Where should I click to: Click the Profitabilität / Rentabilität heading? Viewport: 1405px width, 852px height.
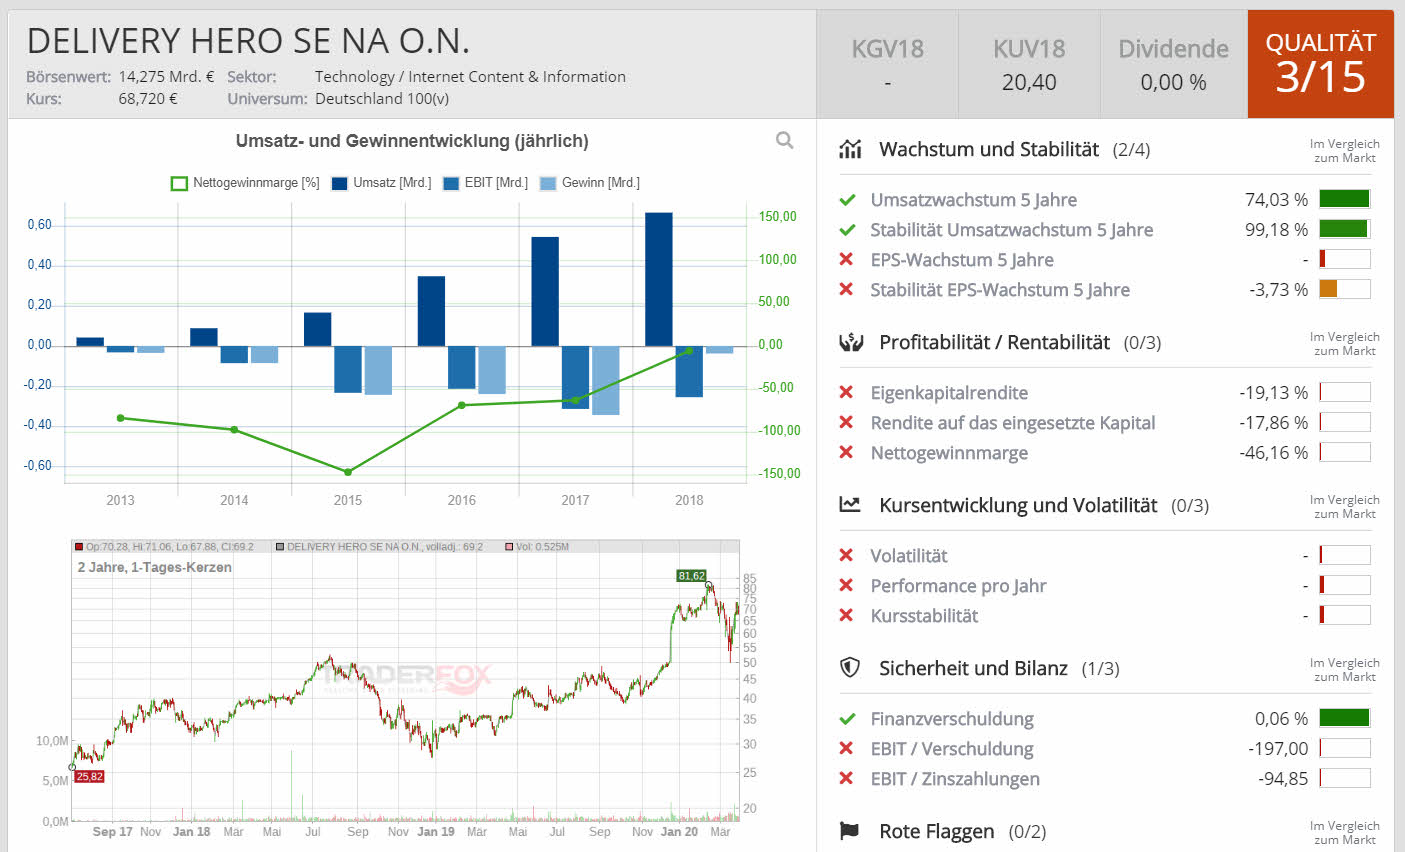994,342
